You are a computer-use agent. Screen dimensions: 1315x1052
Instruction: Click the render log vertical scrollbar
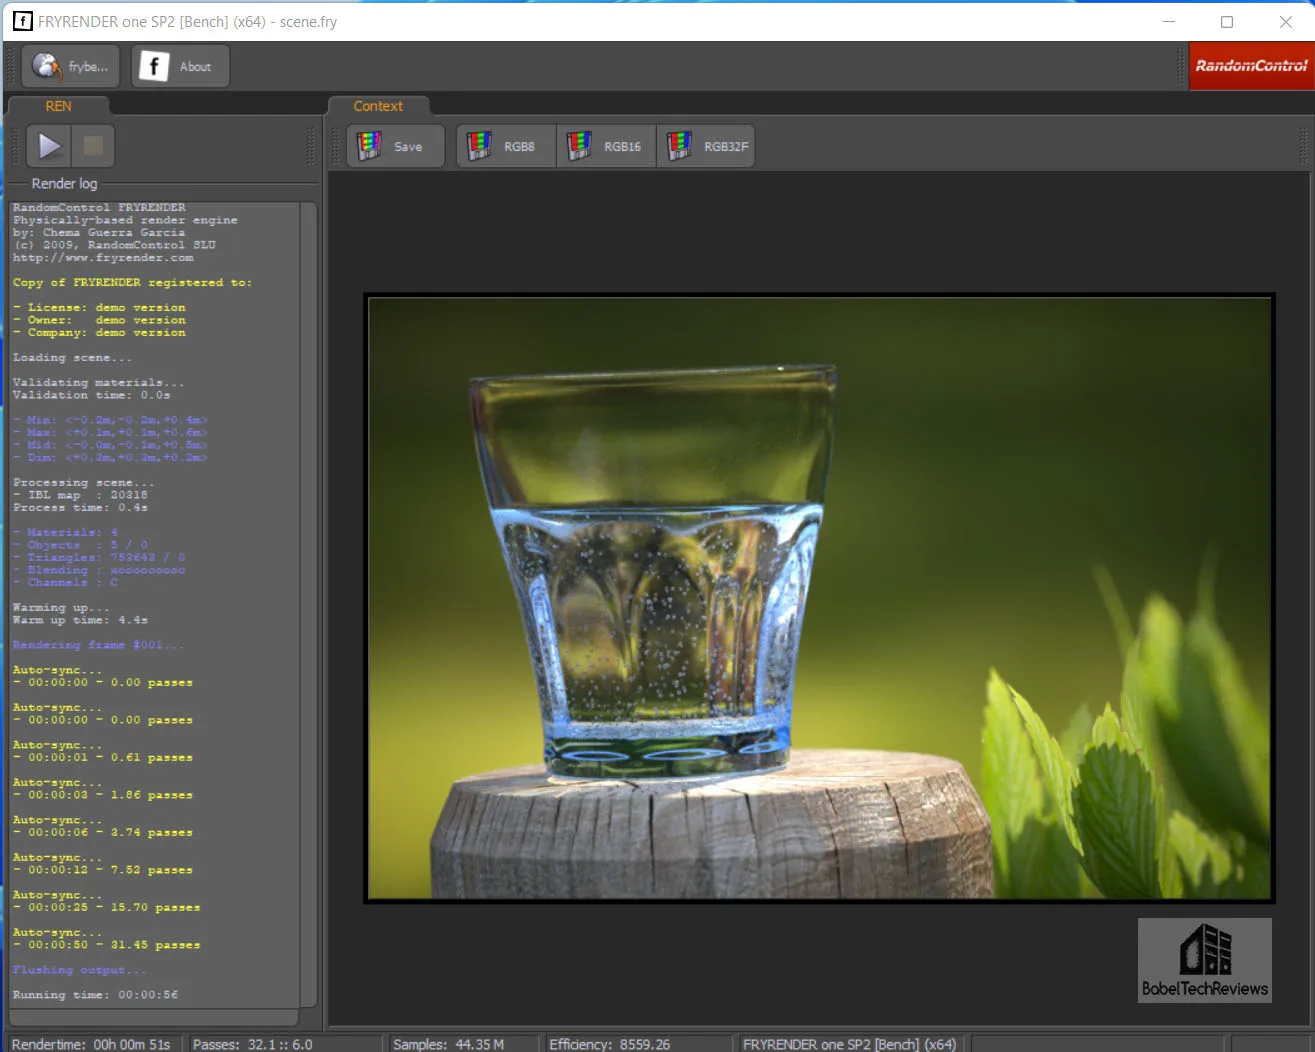[309, 604]
